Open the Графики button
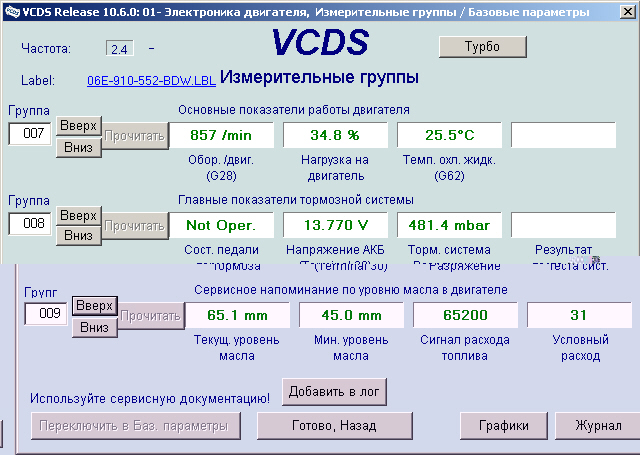The image size is (640, 455). [x=504, y=426]
